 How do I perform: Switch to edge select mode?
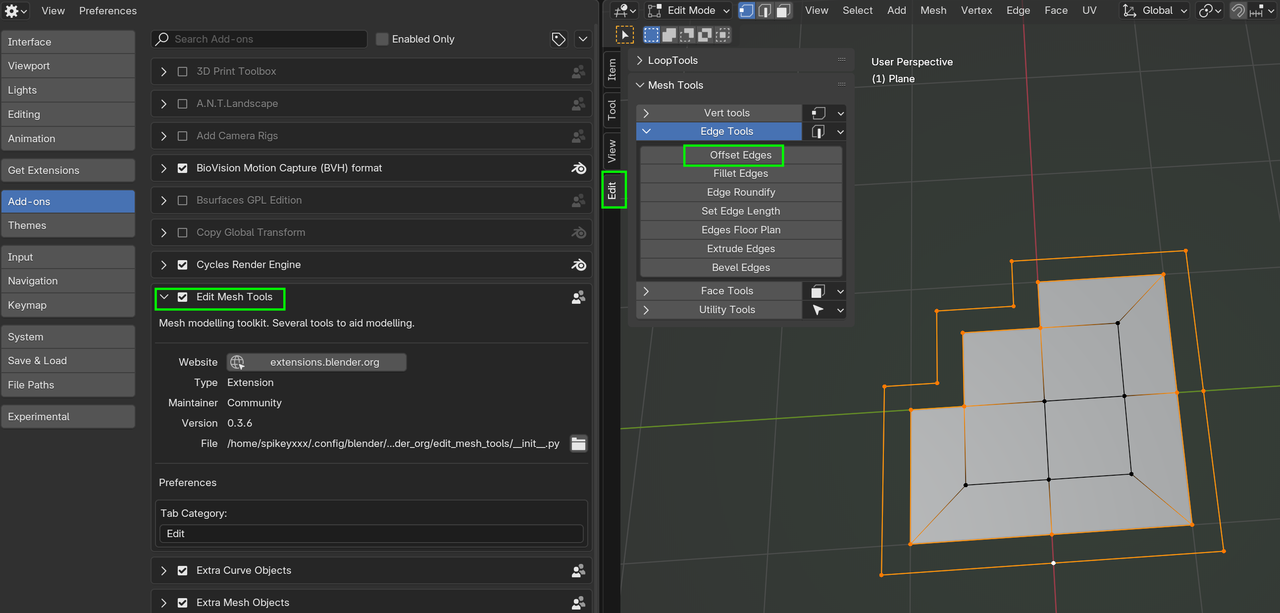point(764,11)
